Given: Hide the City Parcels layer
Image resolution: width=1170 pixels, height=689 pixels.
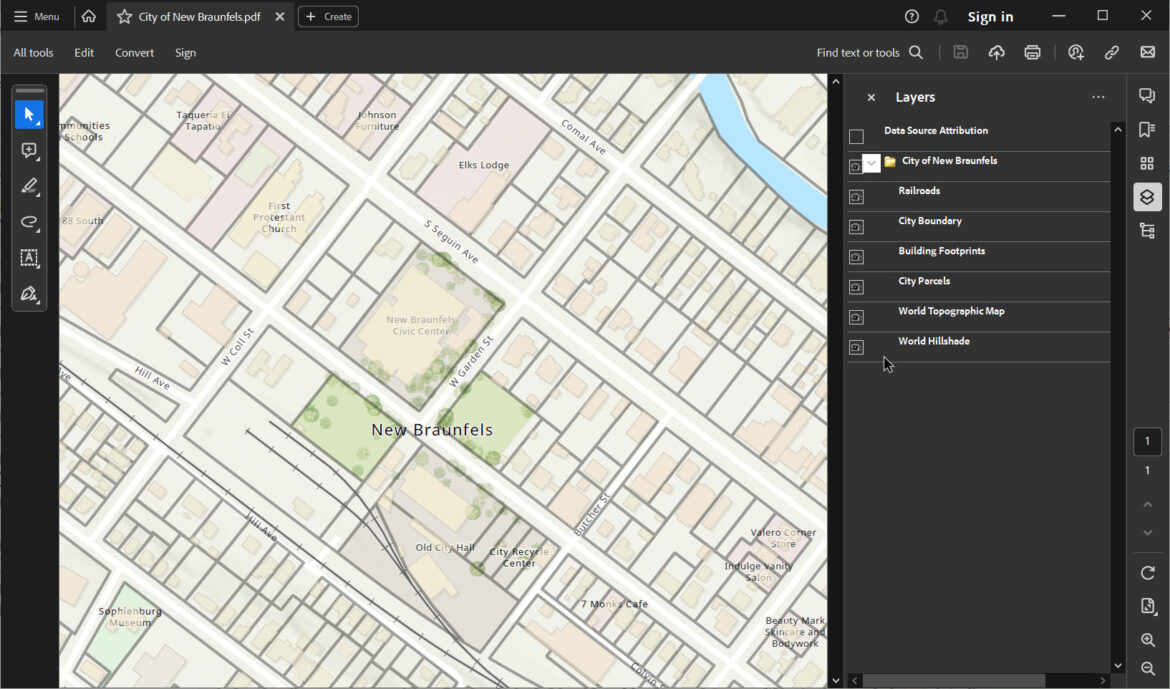Looking at the screenshot, I should pyautogui.click(x=856, y=287).
